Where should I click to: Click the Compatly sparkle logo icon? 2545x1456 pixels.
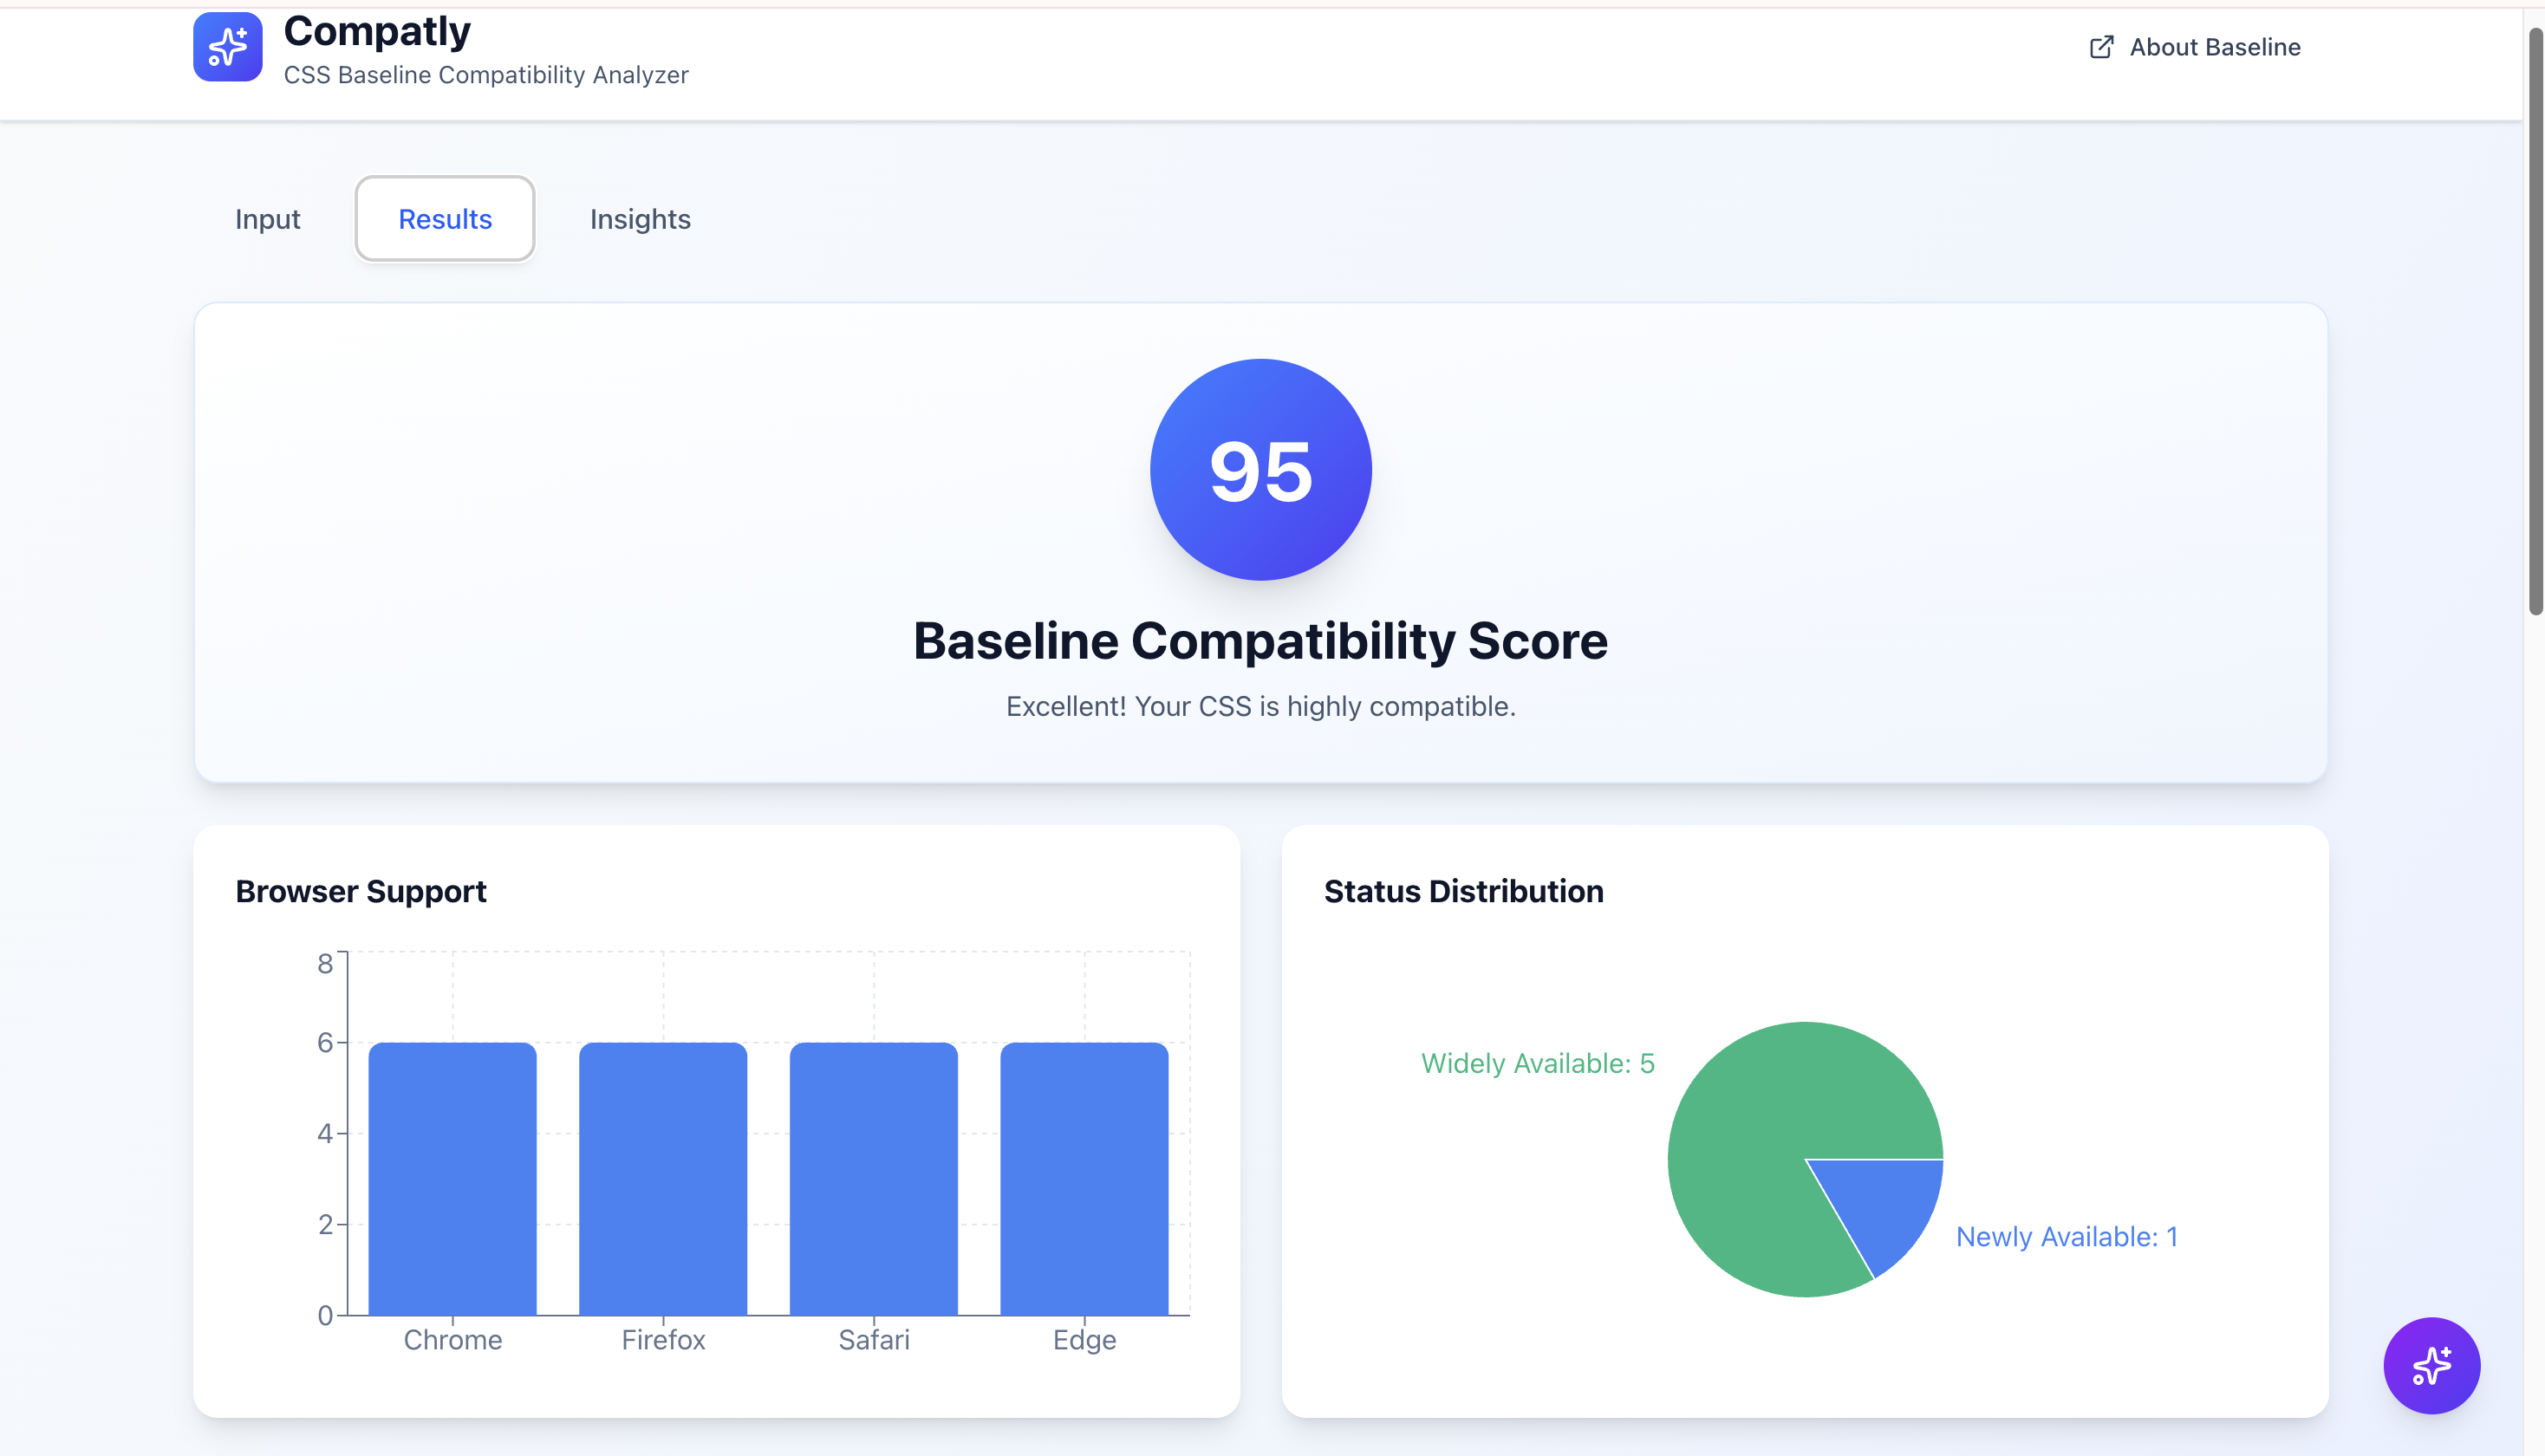pyautogui.click(x=228, y=47)
